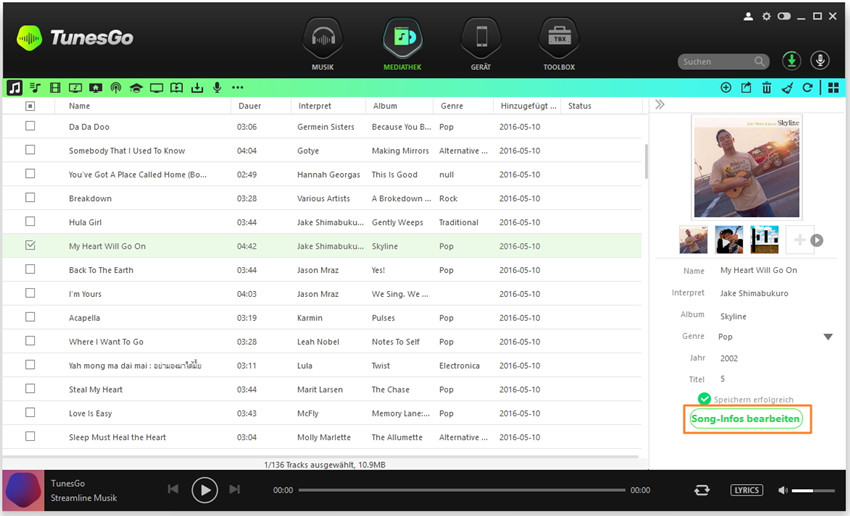Open the Movies film strip category
The image size is (850, 516).
[x=55, y=87]
